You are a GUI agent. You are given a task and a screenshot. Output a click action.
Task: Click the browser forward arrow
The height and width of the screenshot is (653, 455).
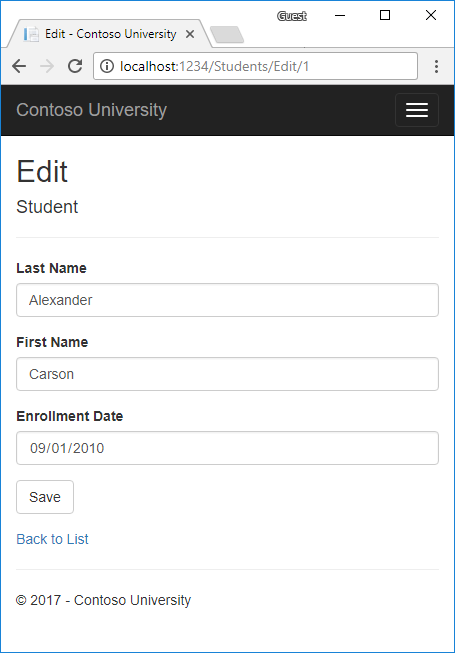tap(47, 66)
